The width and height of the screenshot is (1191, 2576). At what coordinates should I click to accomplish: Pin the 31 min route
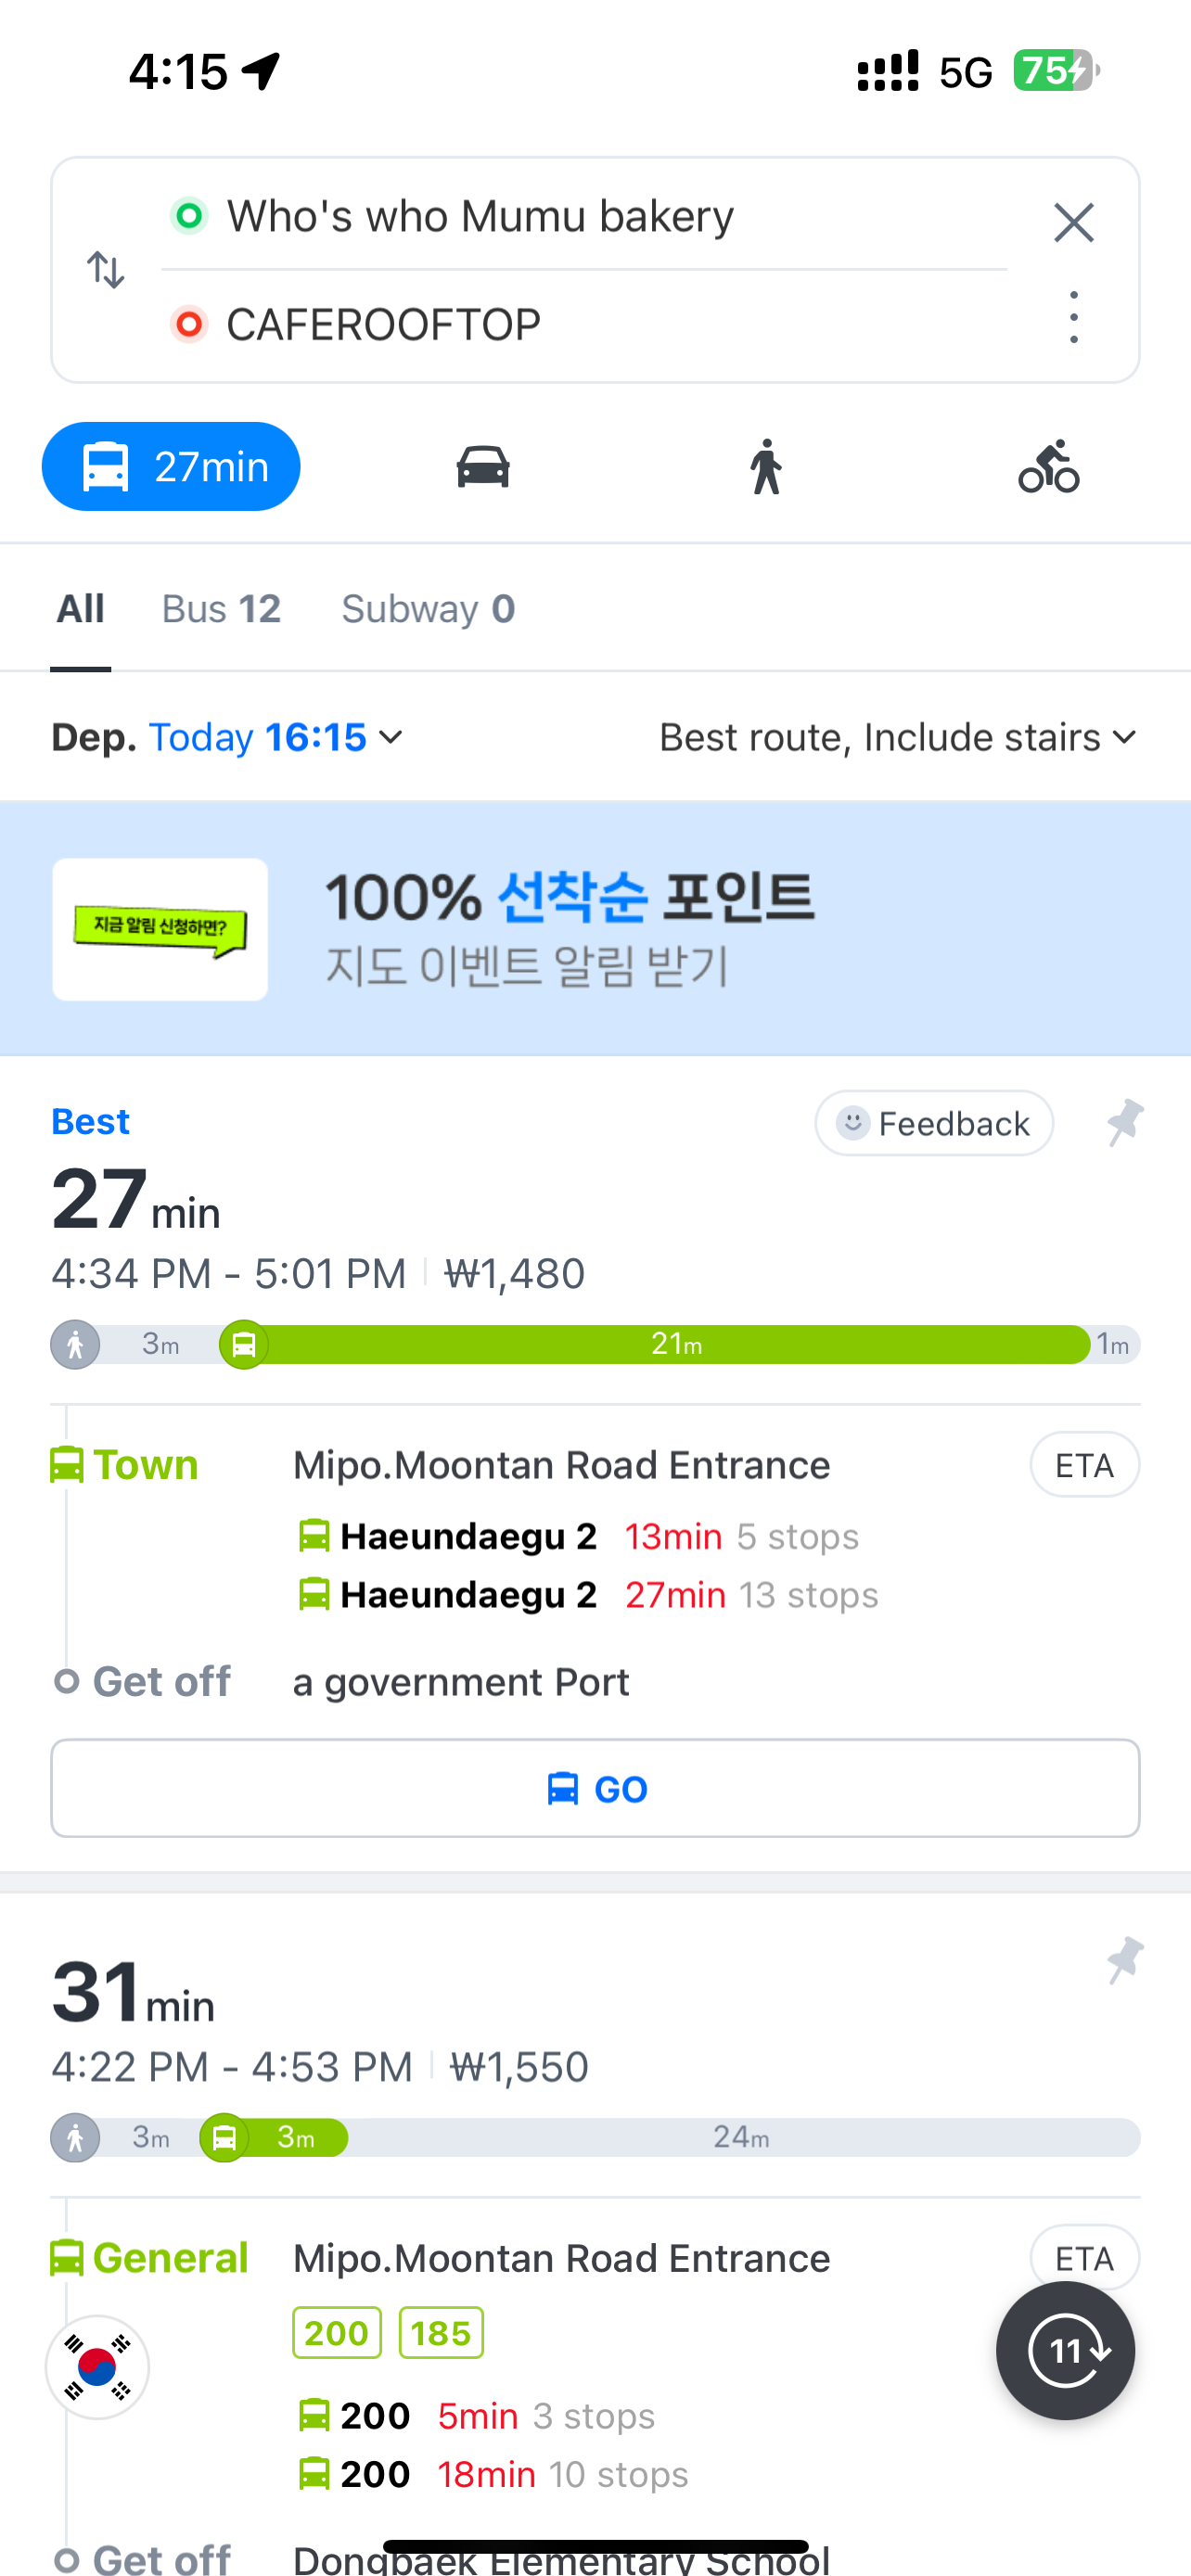coord(1124,1960)
